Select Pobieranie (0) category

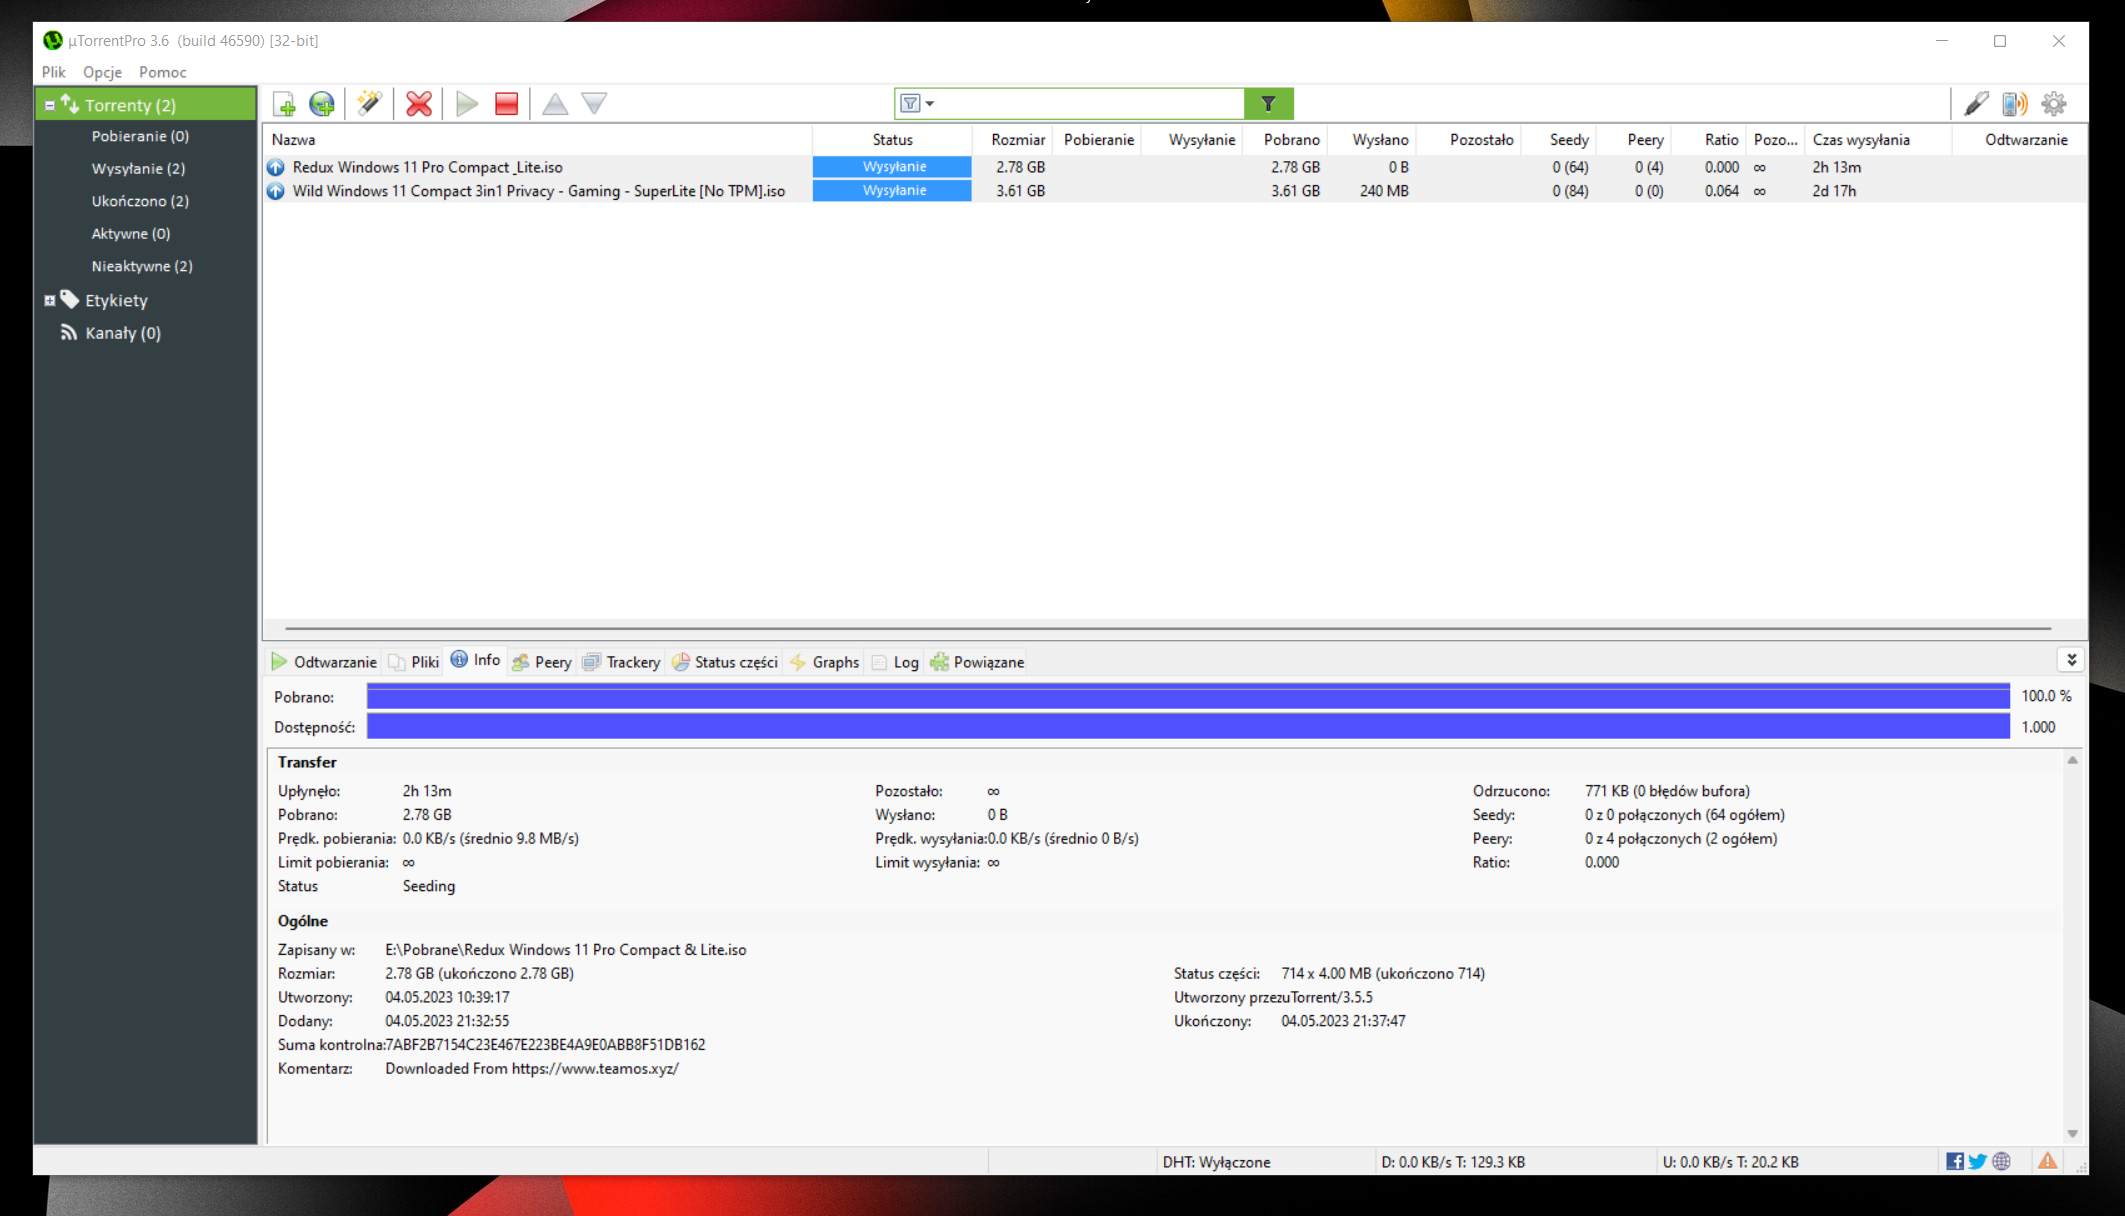[140, 136]
